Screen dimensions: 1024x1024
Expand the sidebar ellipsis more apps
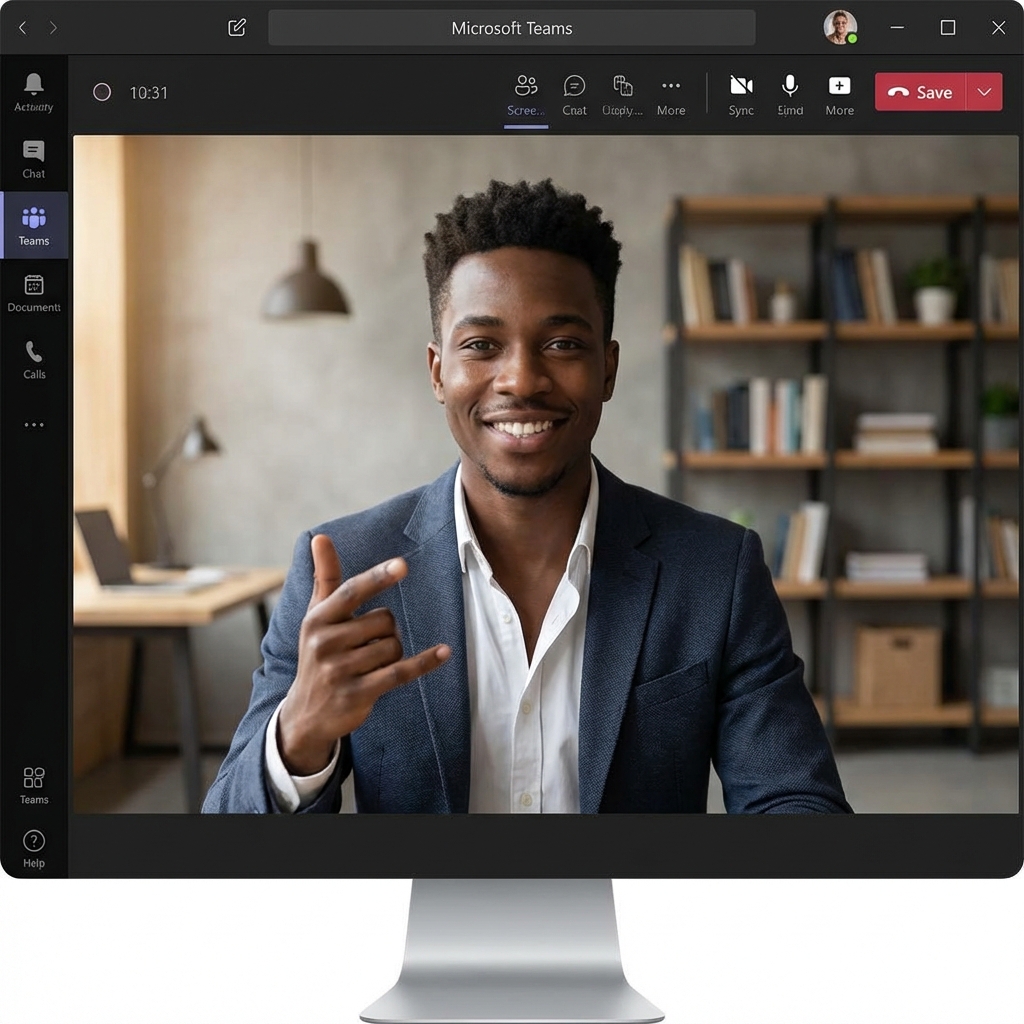(34, 425)
